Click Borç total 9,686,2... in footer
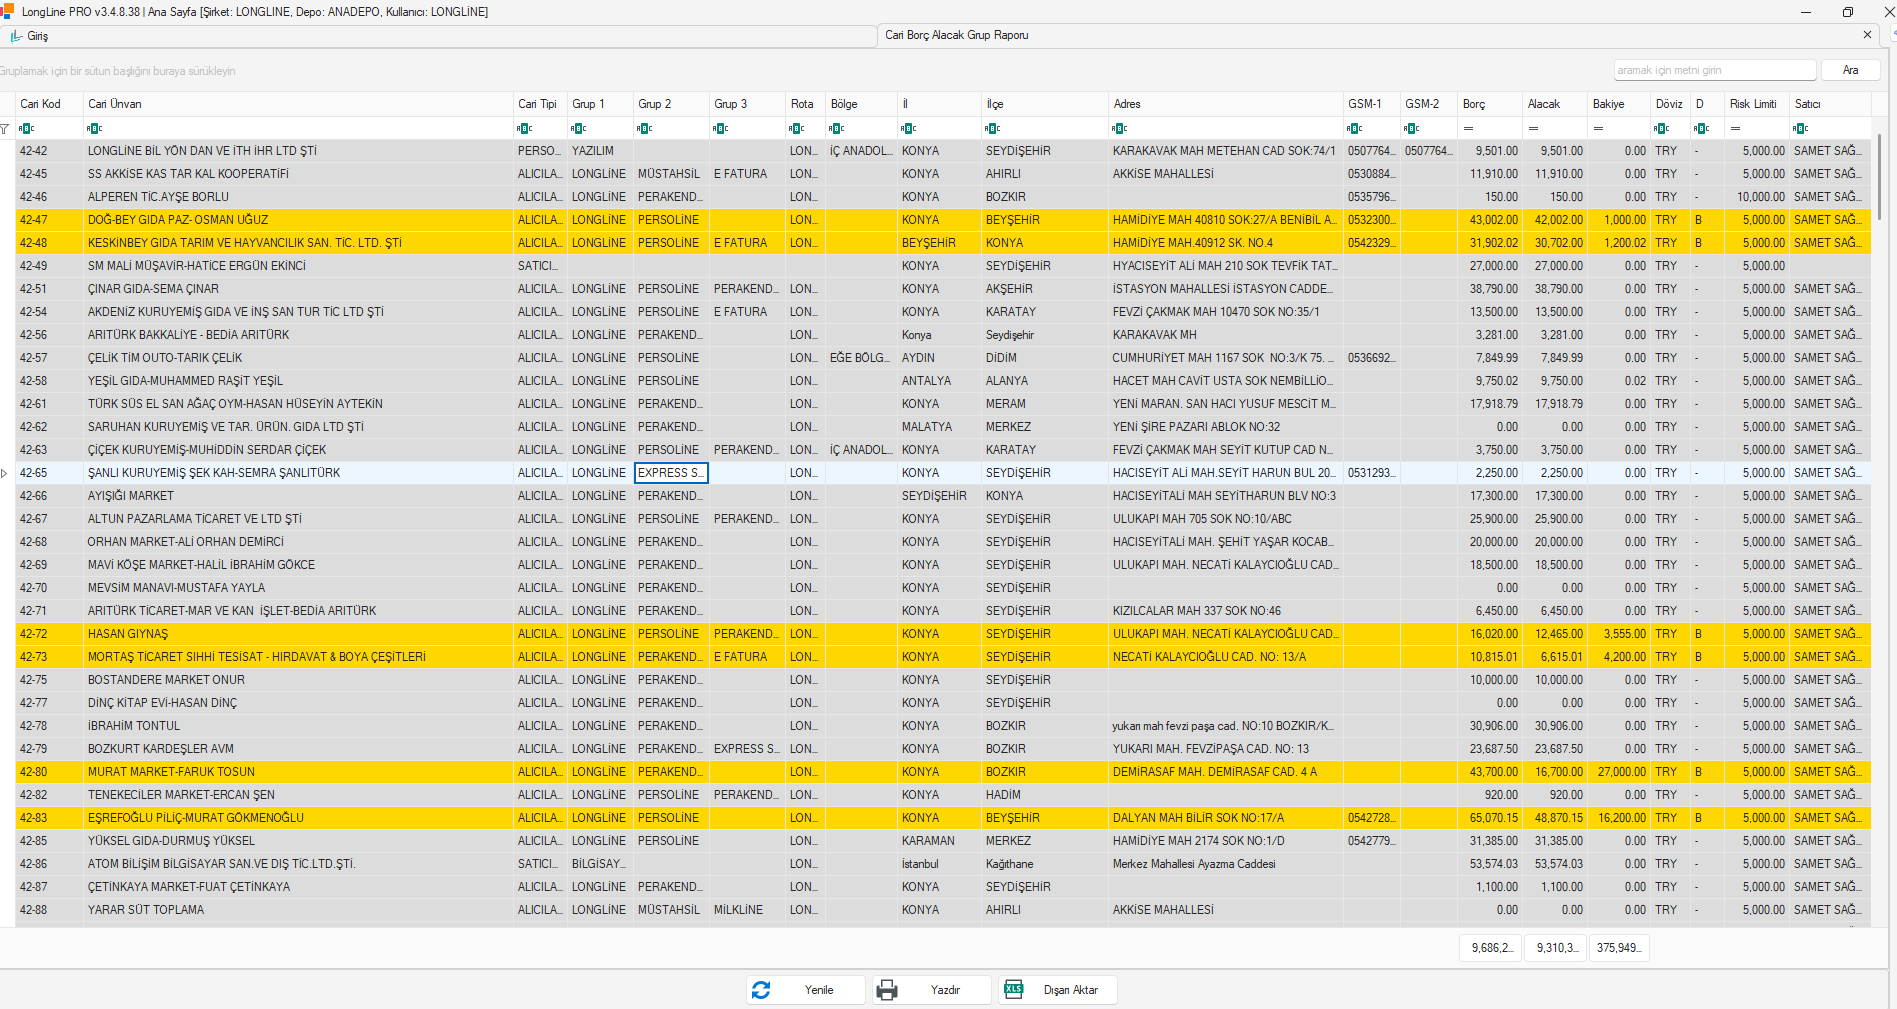The image size is (1897, 1009). coord(1490,948)
